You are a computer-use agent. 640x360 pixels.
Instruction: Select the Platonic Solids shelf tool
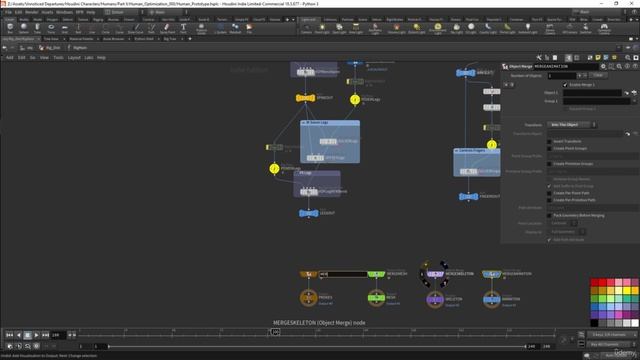[x=201, y=28]
